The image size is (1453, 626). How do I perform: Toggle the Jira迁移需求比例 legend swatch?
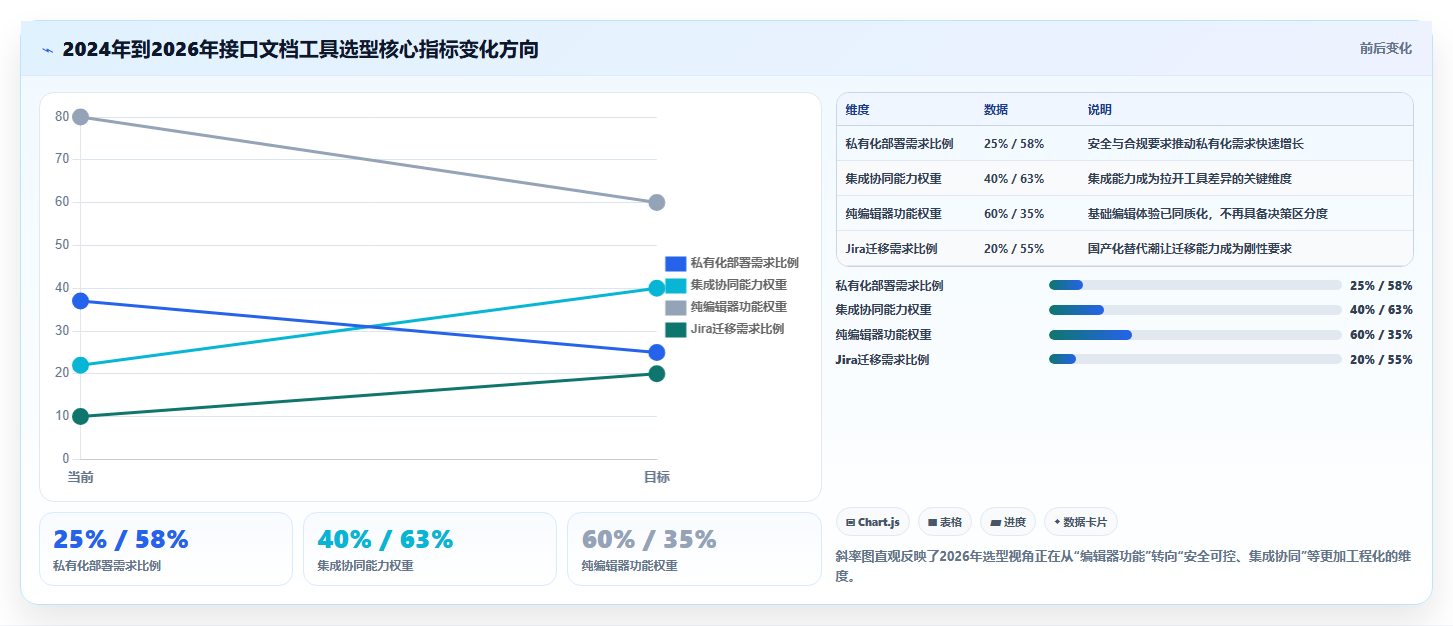(676, 329)
